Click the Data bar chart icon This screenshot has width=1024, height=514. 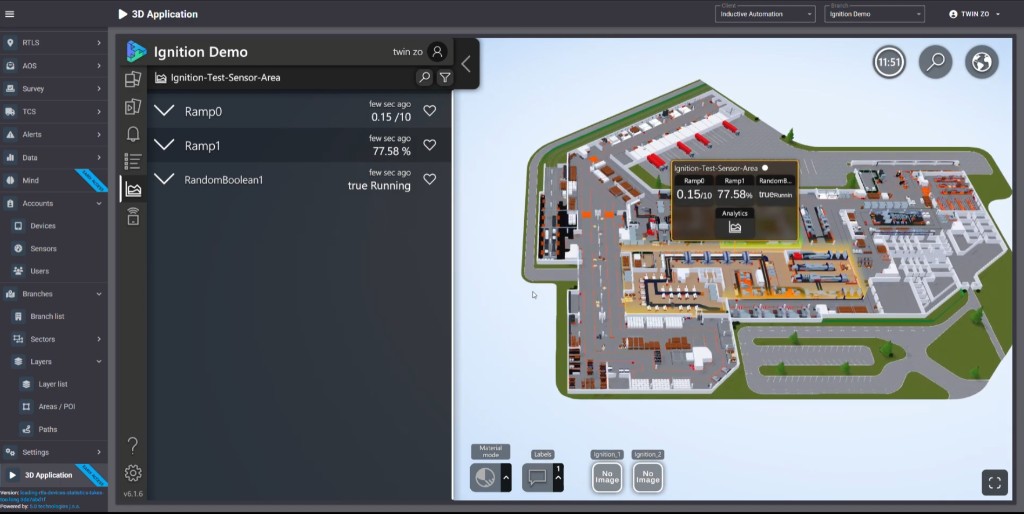tap(10, 157)
